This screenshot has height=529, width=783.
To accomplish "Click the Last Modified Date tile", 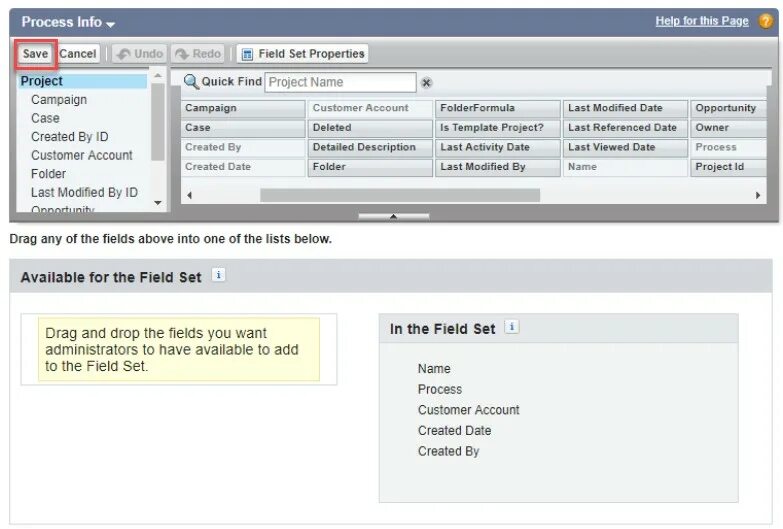I will coord(626,108).
